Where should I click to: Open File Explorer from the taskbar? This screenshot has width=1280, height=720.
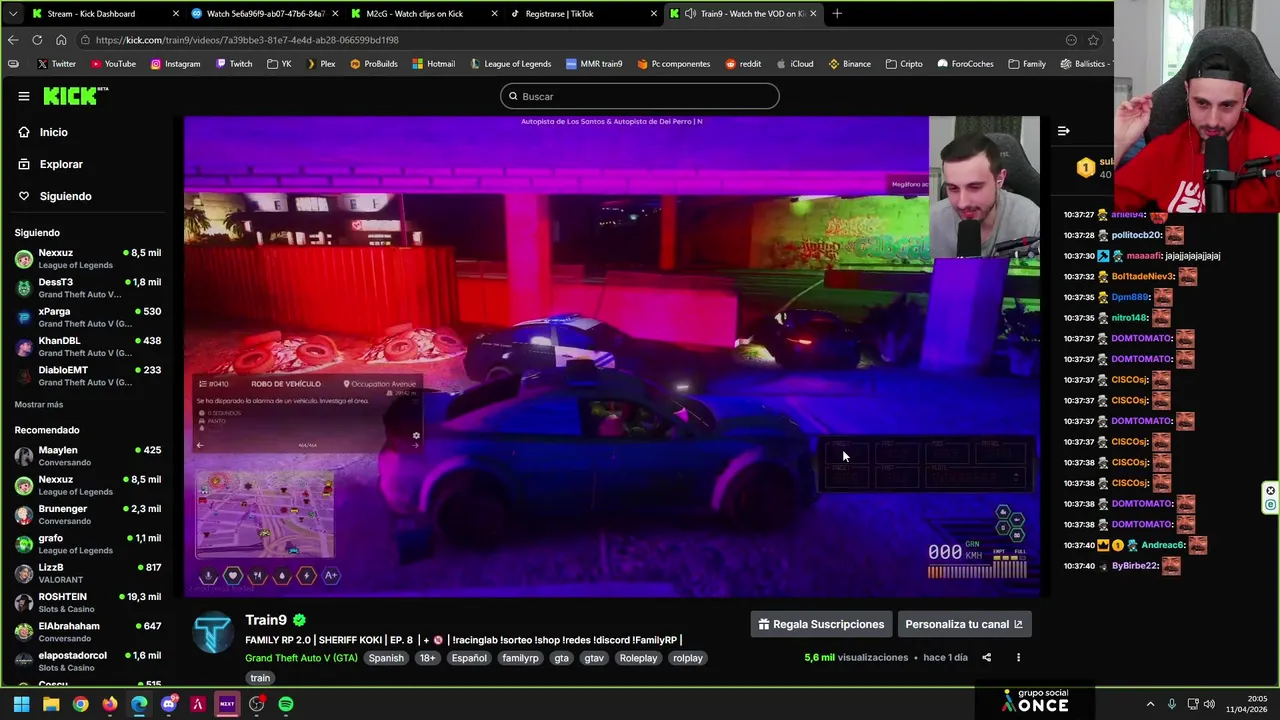click(51, 704)
